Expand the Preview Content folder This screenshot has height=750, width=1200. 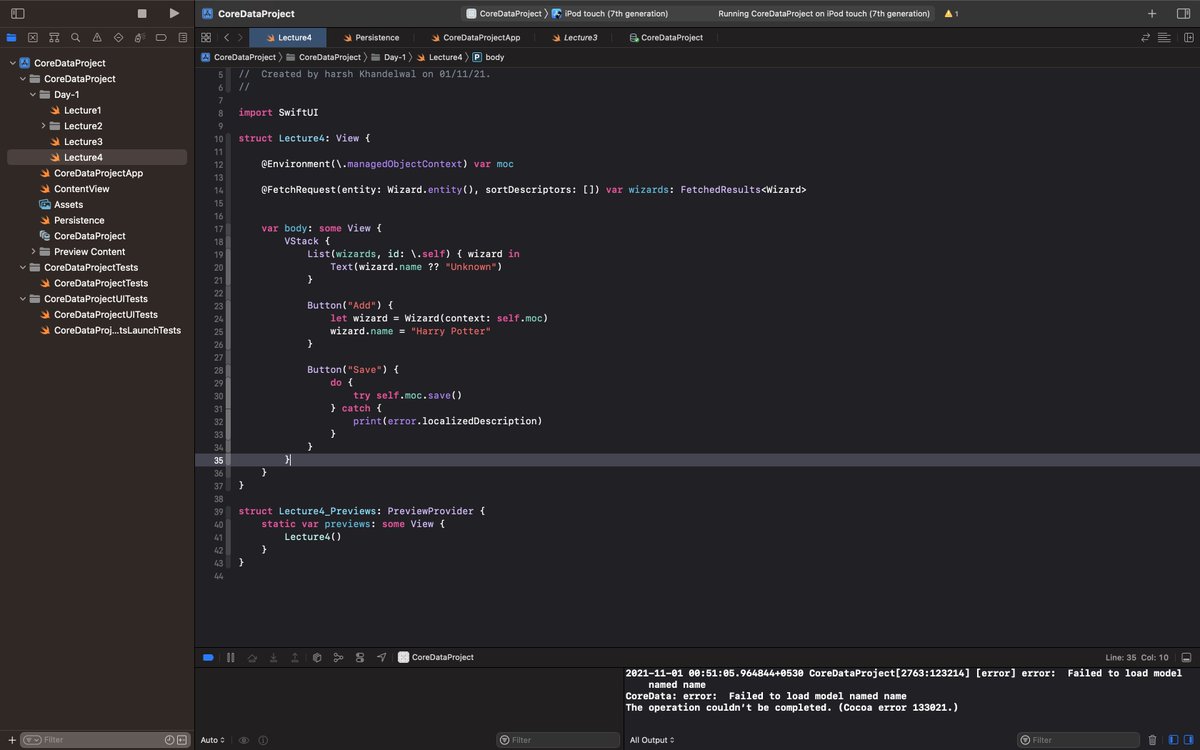[33, 252]
